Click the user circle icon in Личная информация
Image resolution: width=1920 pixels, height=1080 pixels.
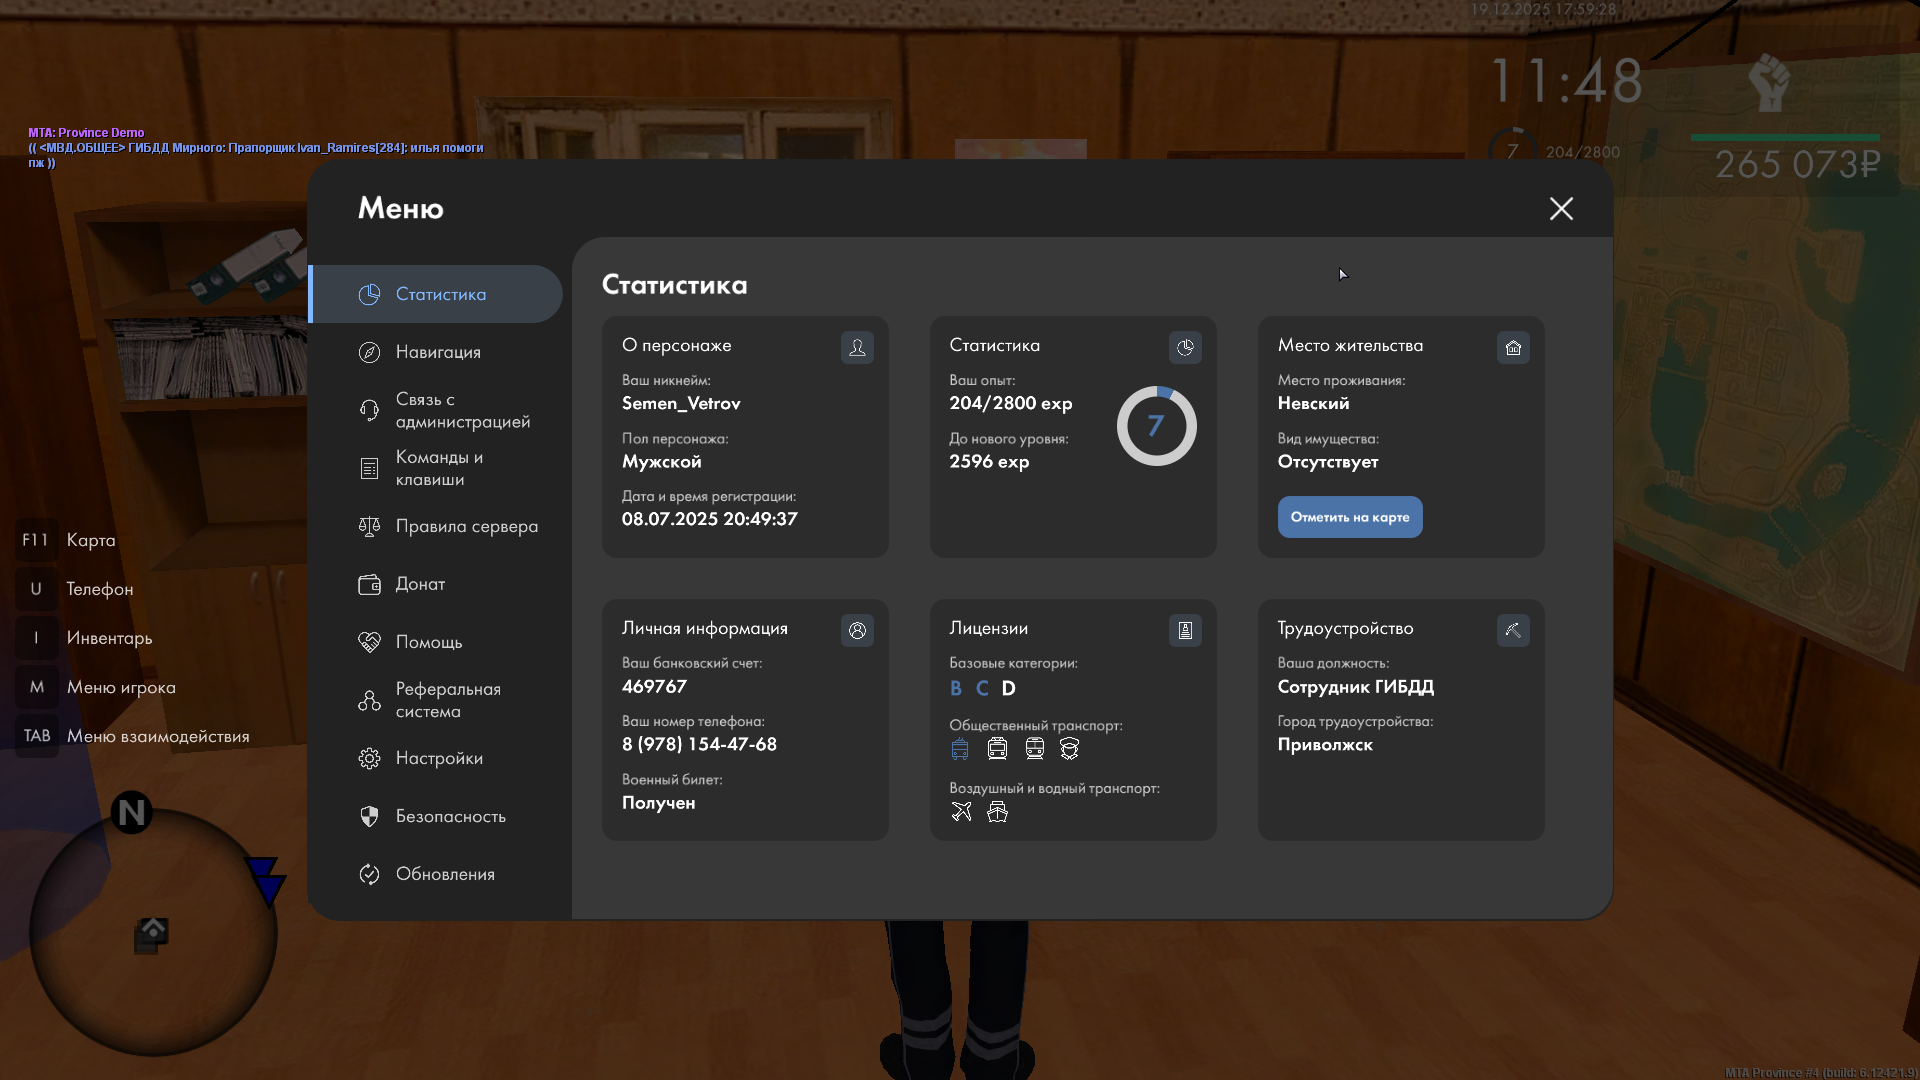pos(857,630)
